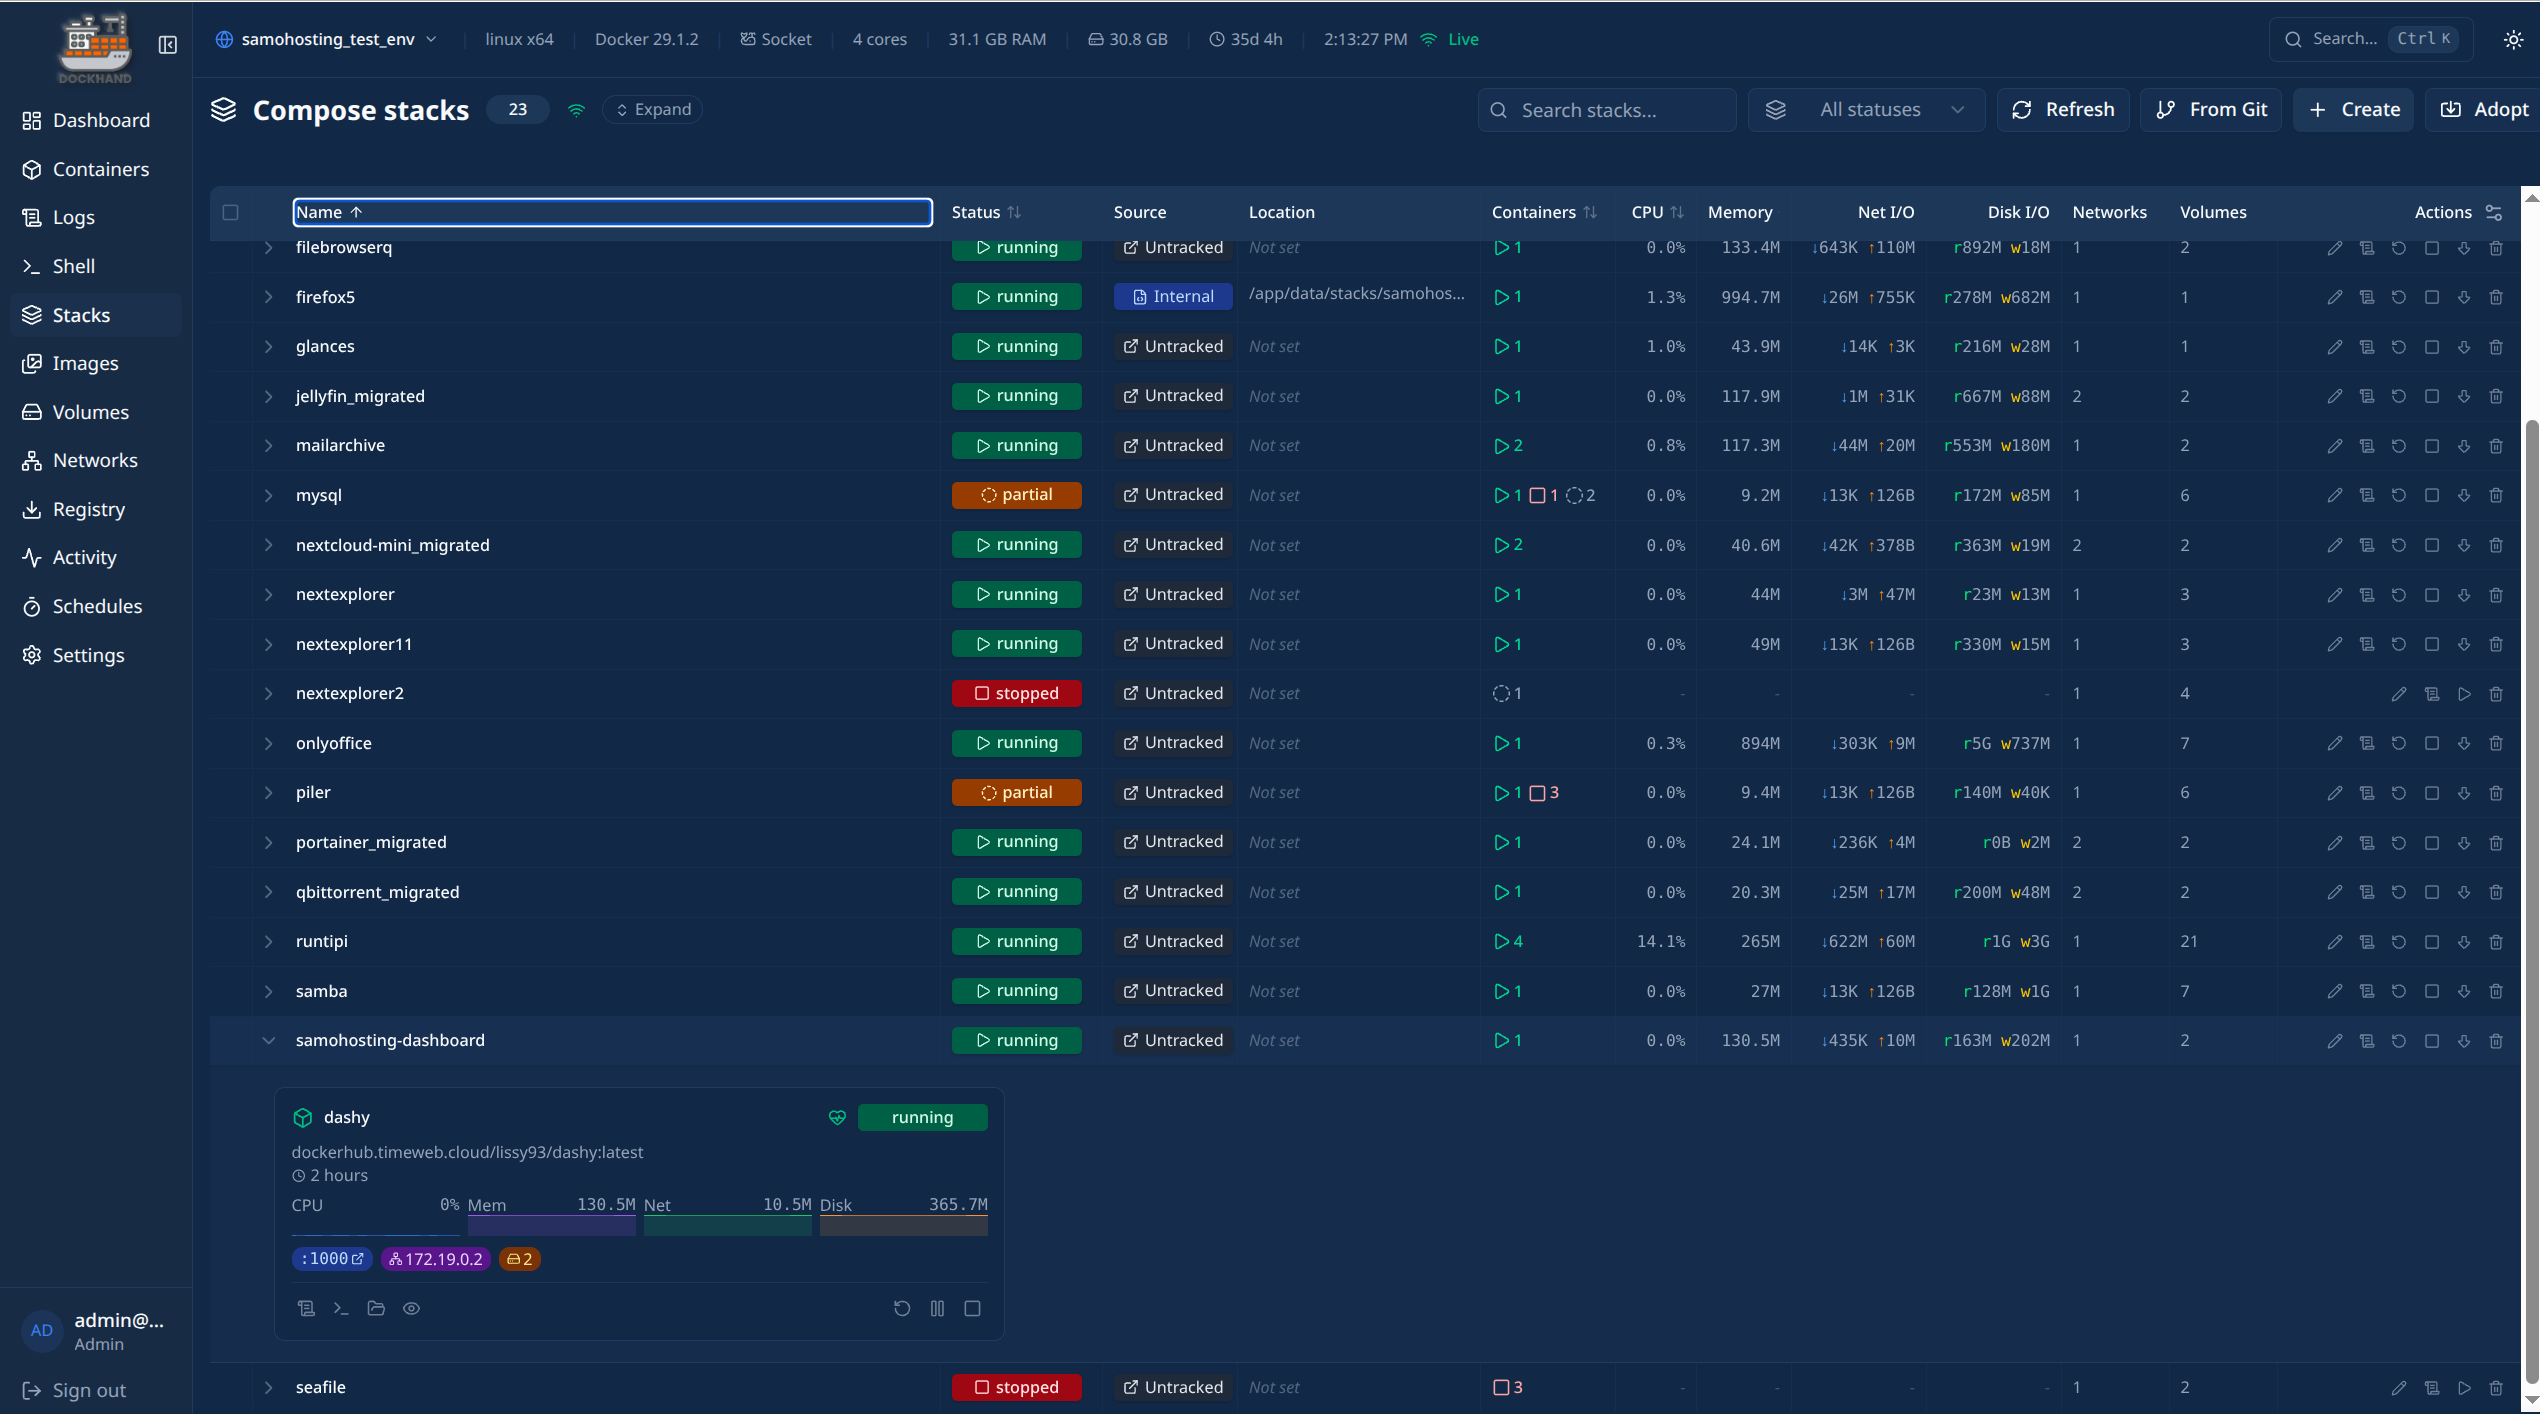This screenshot has height=1414, width=2540.
Task: Start the nextexplorer2 stack with play icon
Action: (x=2464, y=694)
